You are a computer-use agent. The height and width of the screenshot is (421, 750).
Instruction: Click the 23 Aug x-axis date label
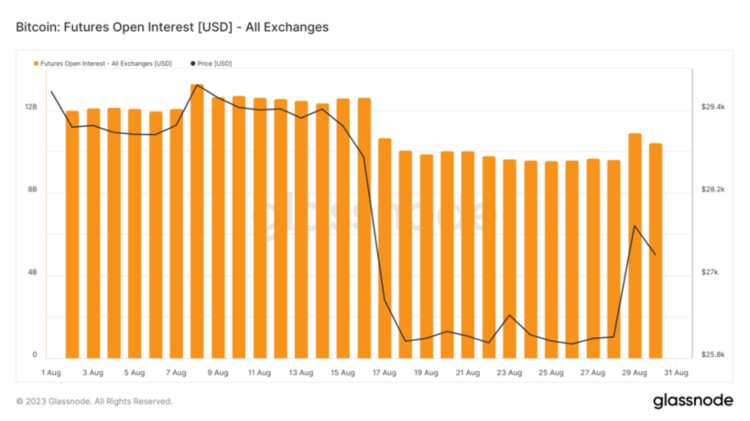coord(509,372)
